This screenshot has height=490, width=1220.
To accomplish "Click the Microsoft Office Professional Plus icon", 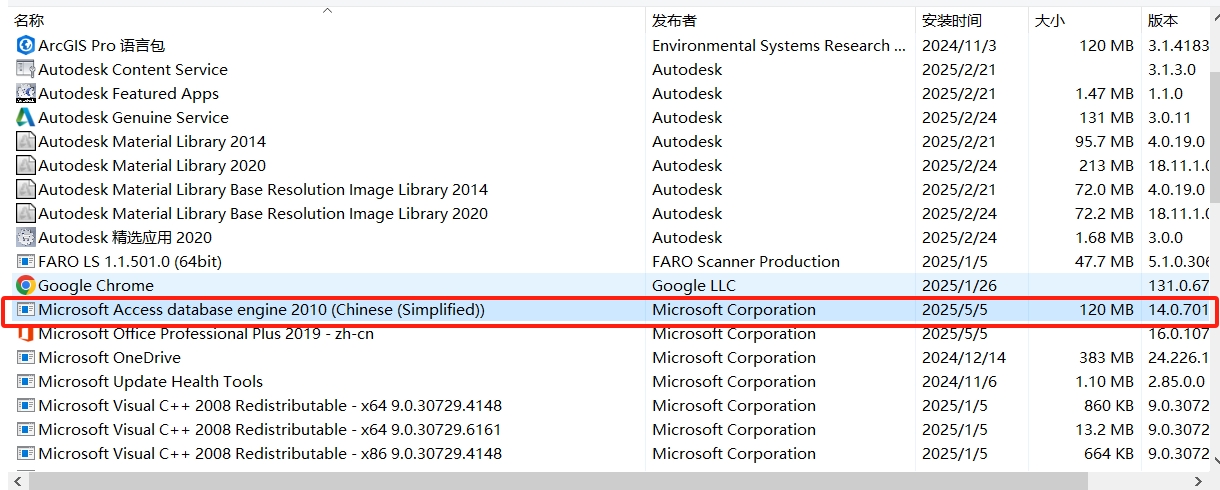I will pos(26,333).
